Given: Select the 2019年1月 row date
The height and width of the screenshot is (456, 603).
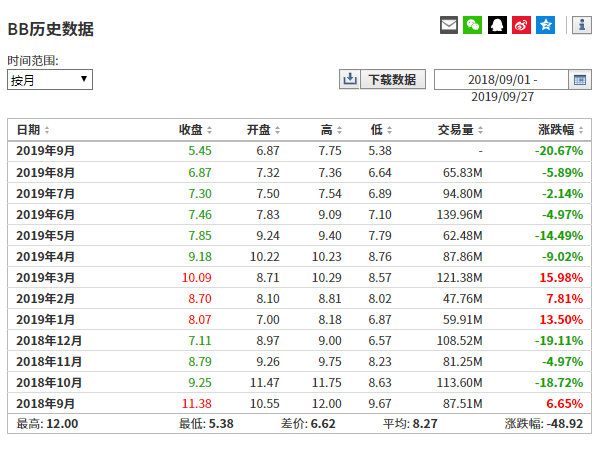Looking at the screenshot, I should [x=45, y=320].
